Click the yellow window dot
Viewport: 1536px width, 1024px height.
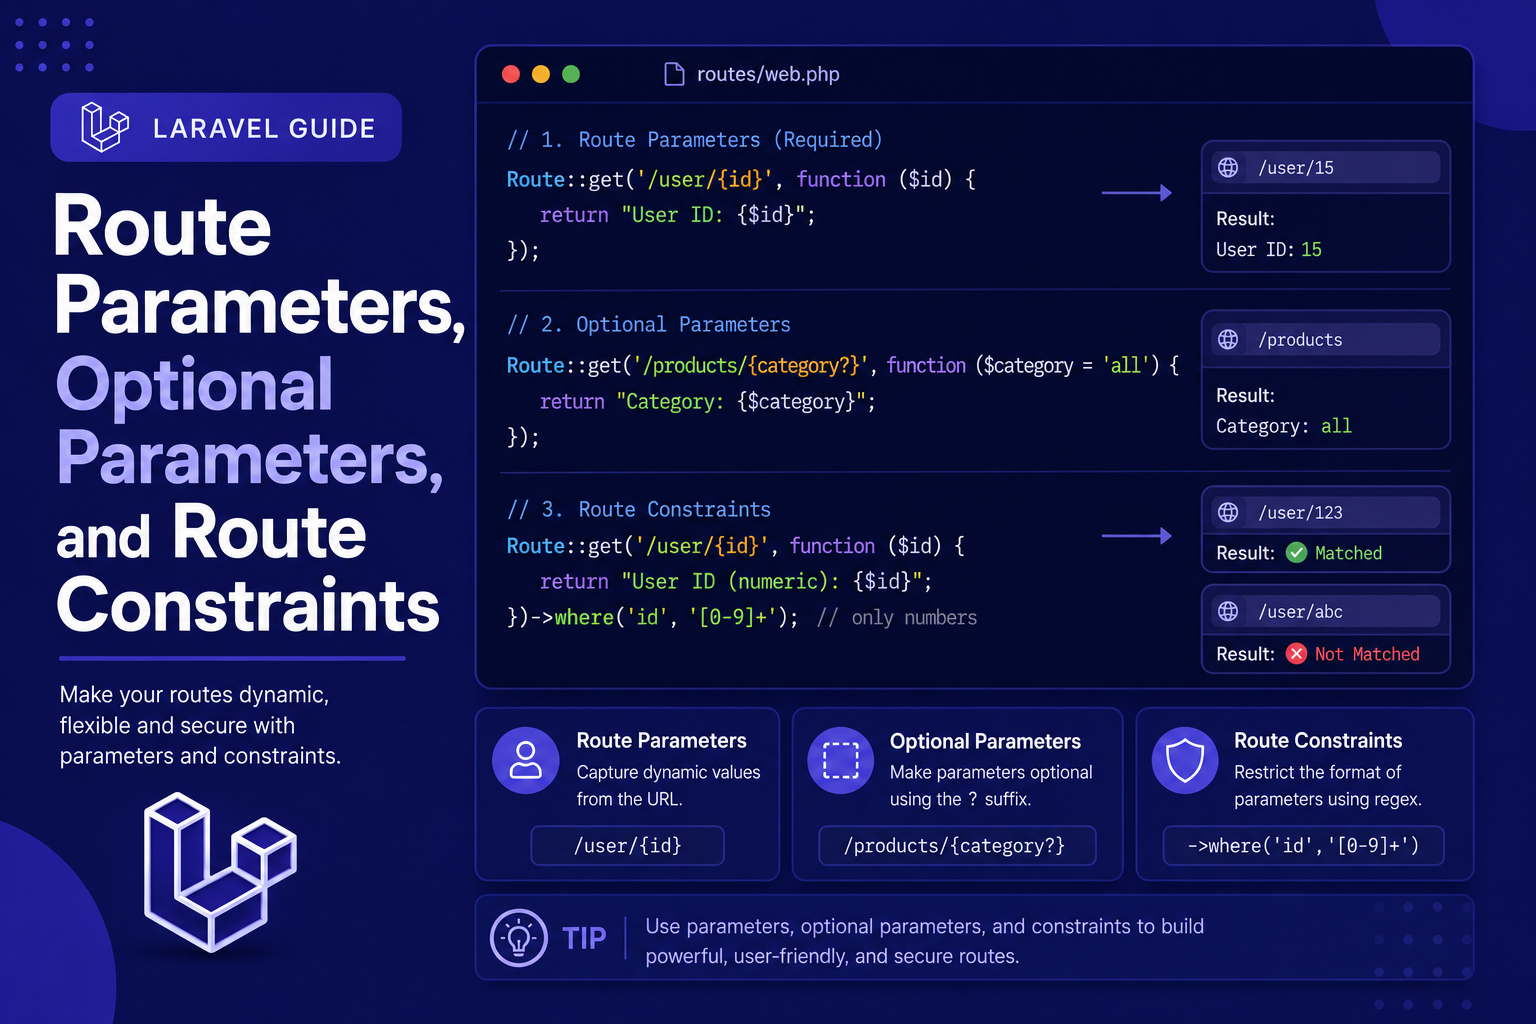pos(541,74)
